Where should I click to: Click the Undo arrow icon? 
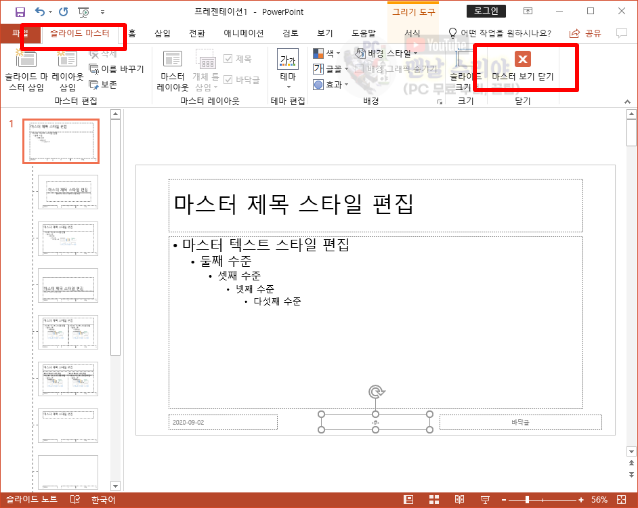tap(39, 11)
